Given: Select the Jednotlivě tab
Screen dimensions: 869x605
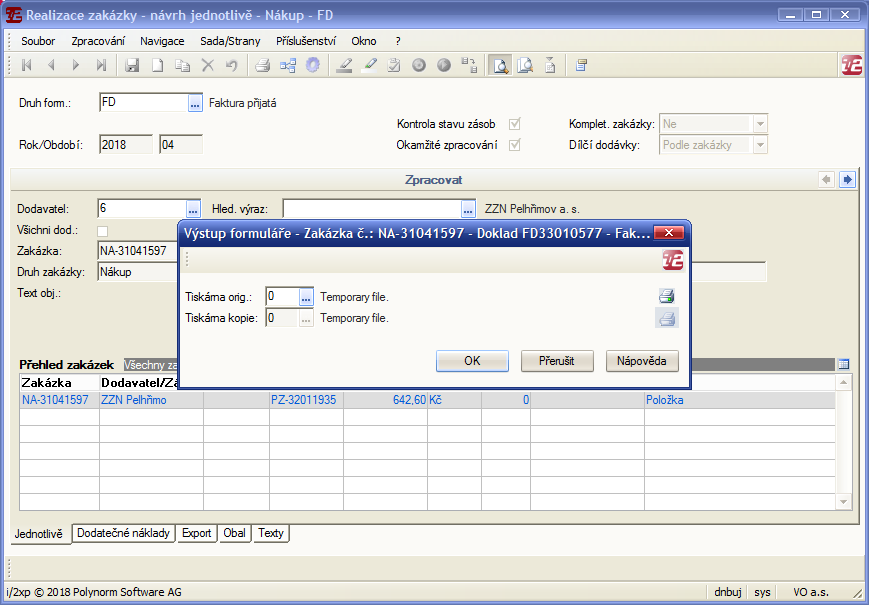Looking at the screenshot, I should coord(39,534).
